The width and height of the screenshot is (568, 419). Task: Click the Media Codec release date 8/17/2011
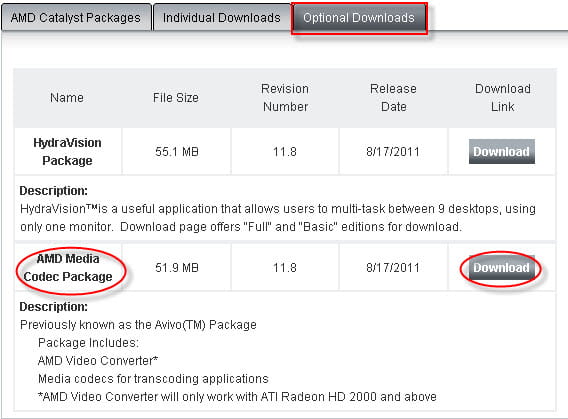tap(393, 268)
